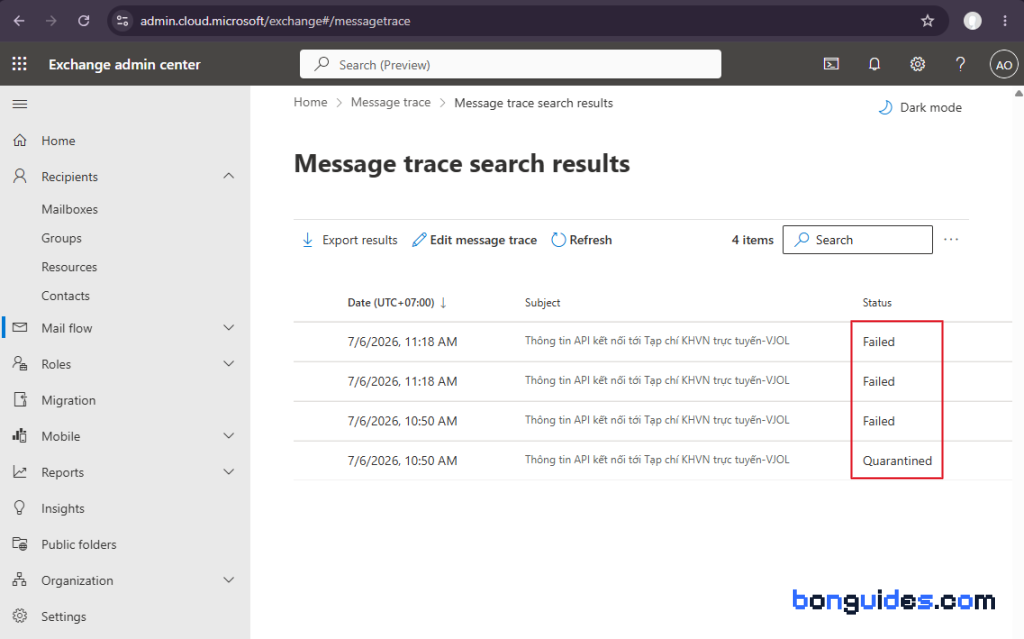The width and height of the screenshot is (1024, 639).
Task: Collapse the navigation hamburger menu
Action: tap(20, 105)
